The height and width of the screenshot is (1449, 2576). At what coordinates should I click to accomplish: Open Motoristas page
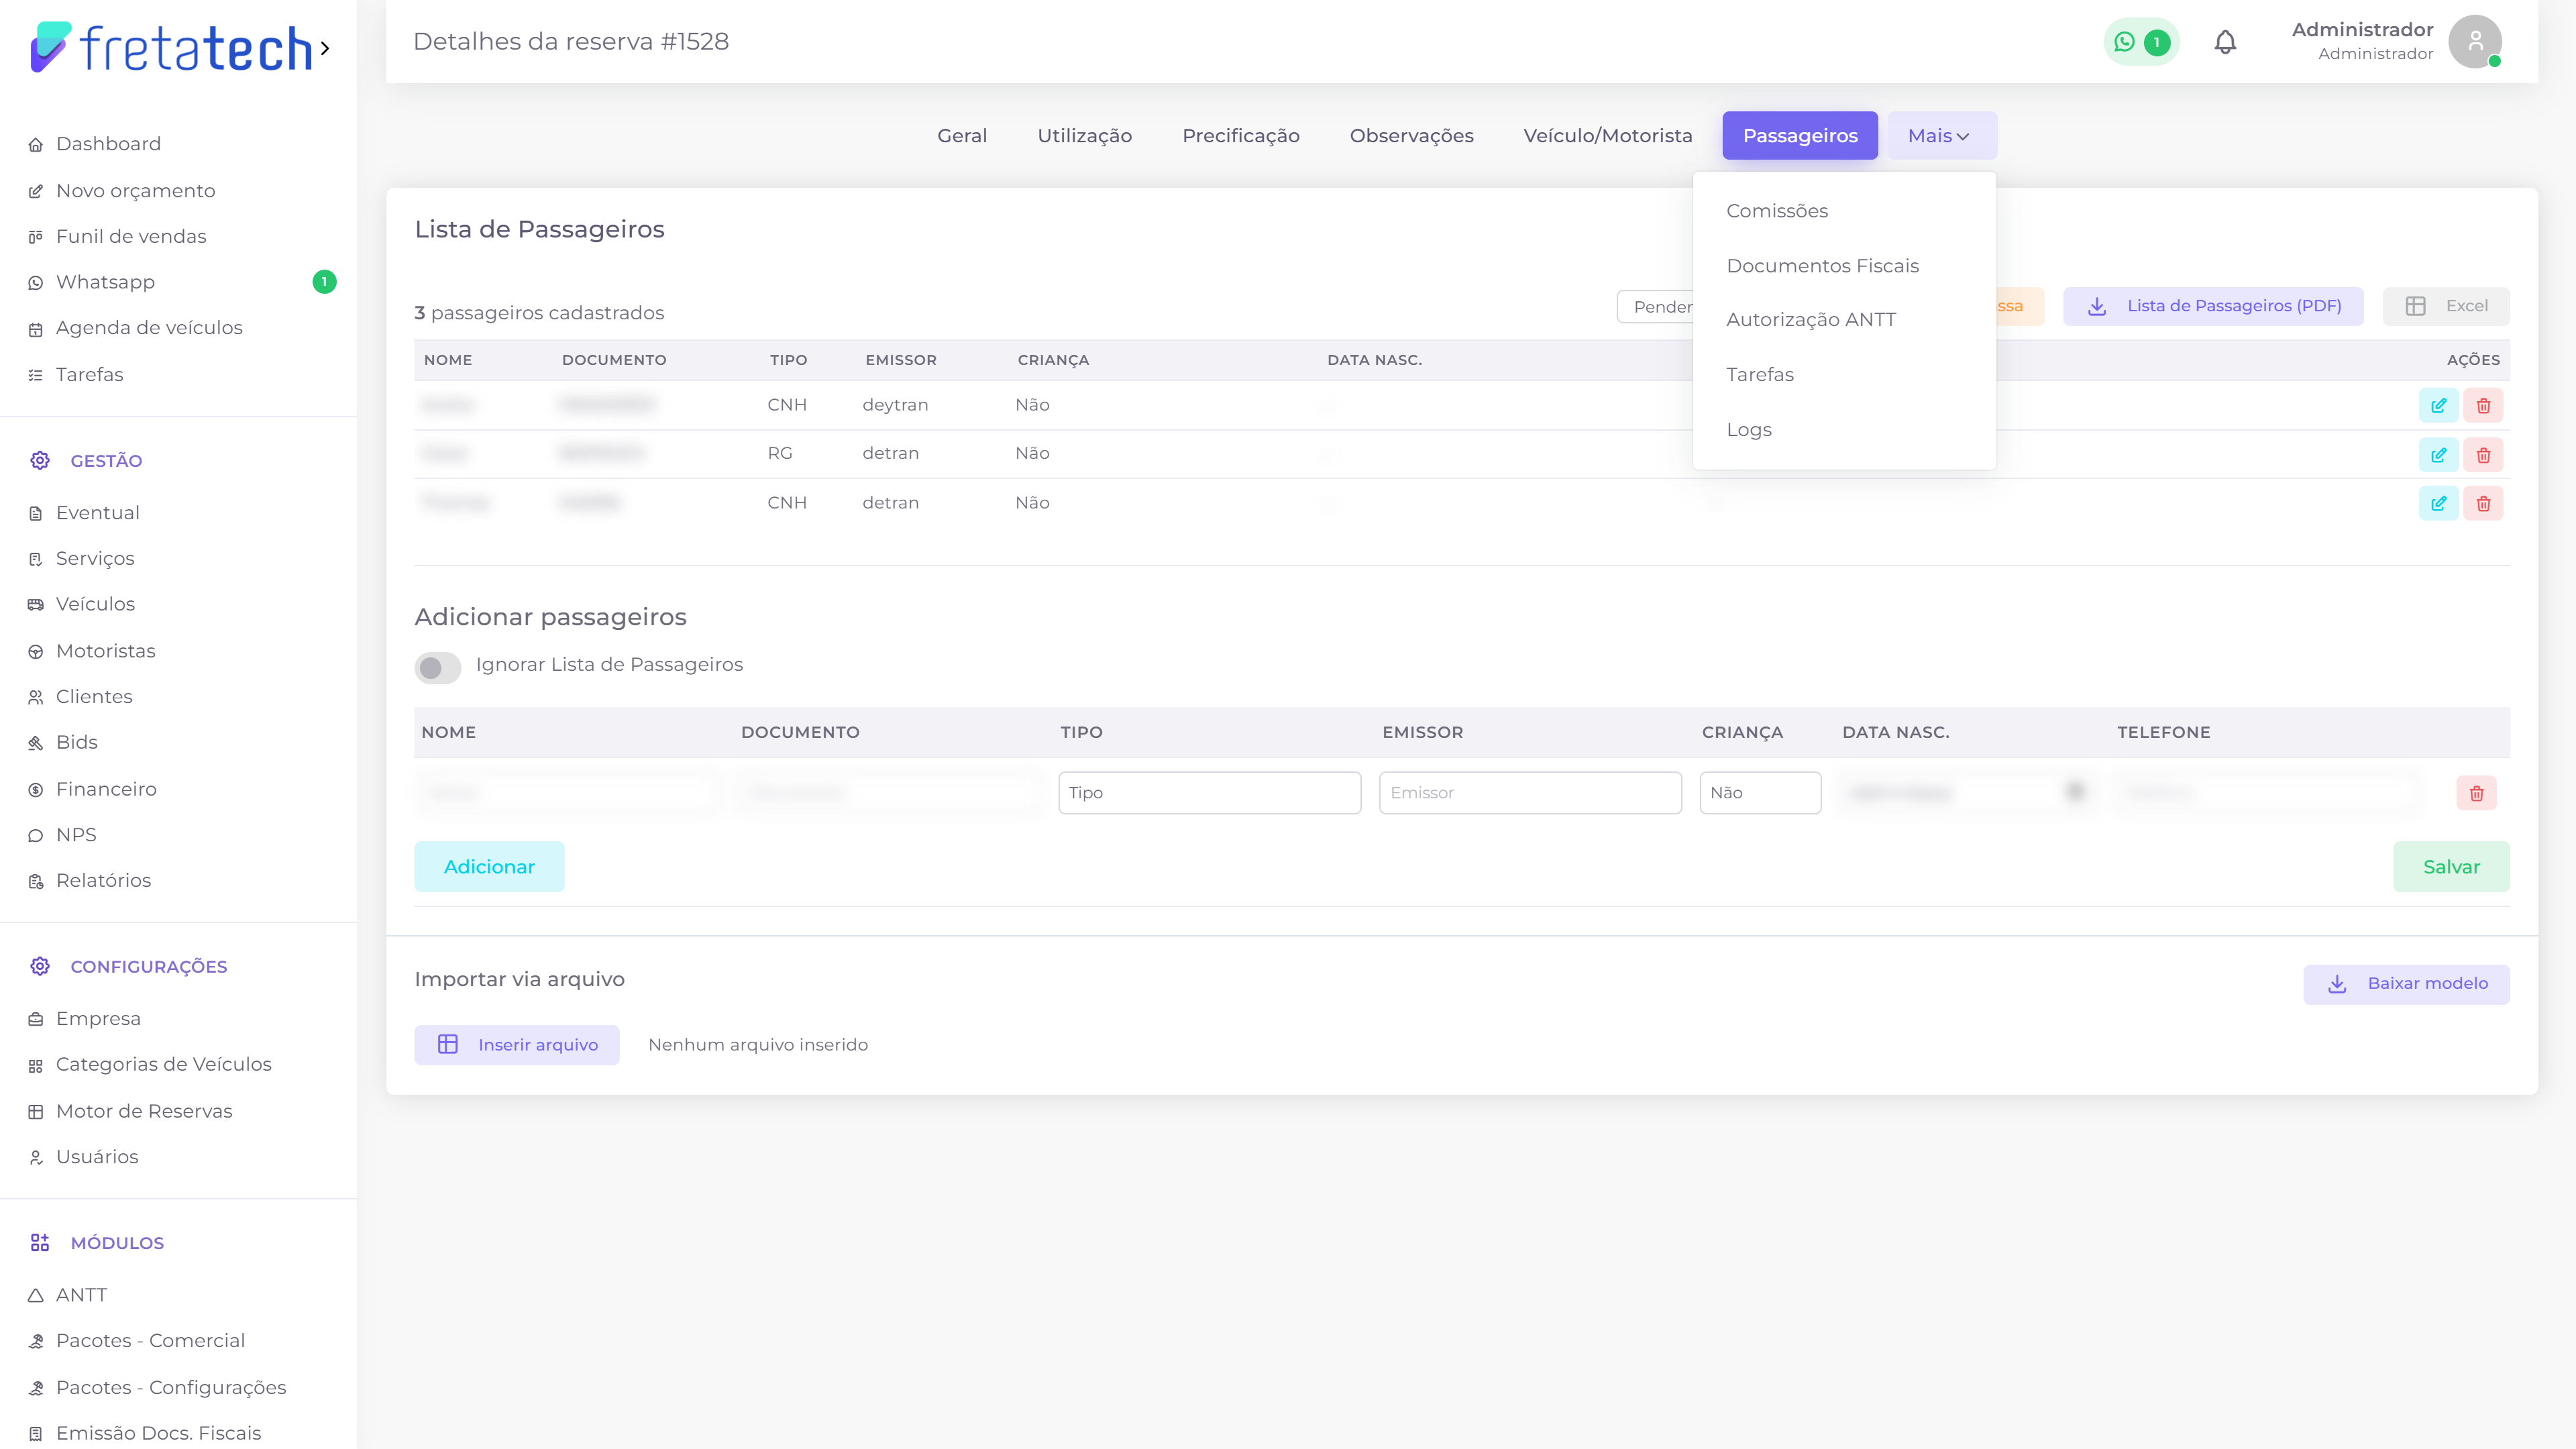(x=105, y=651)
